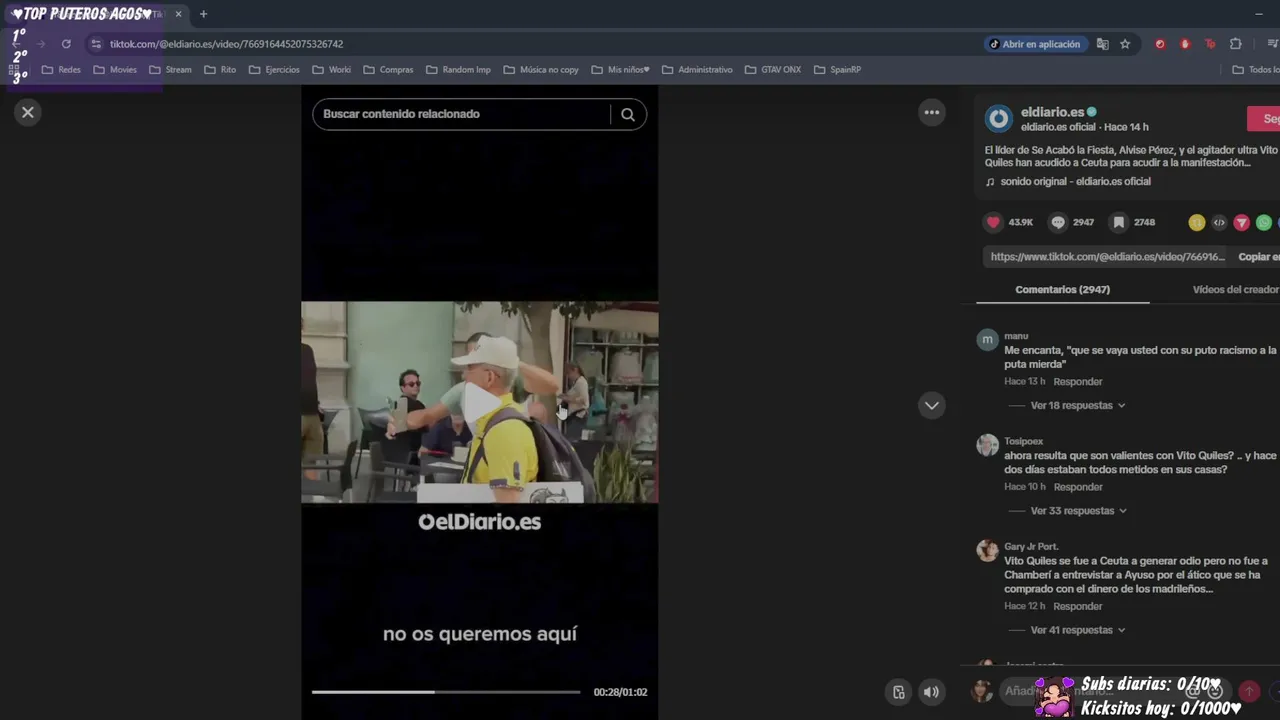Click the translate page icon
Viewport: 1280px width, 720px height.
click(1102, 44)
